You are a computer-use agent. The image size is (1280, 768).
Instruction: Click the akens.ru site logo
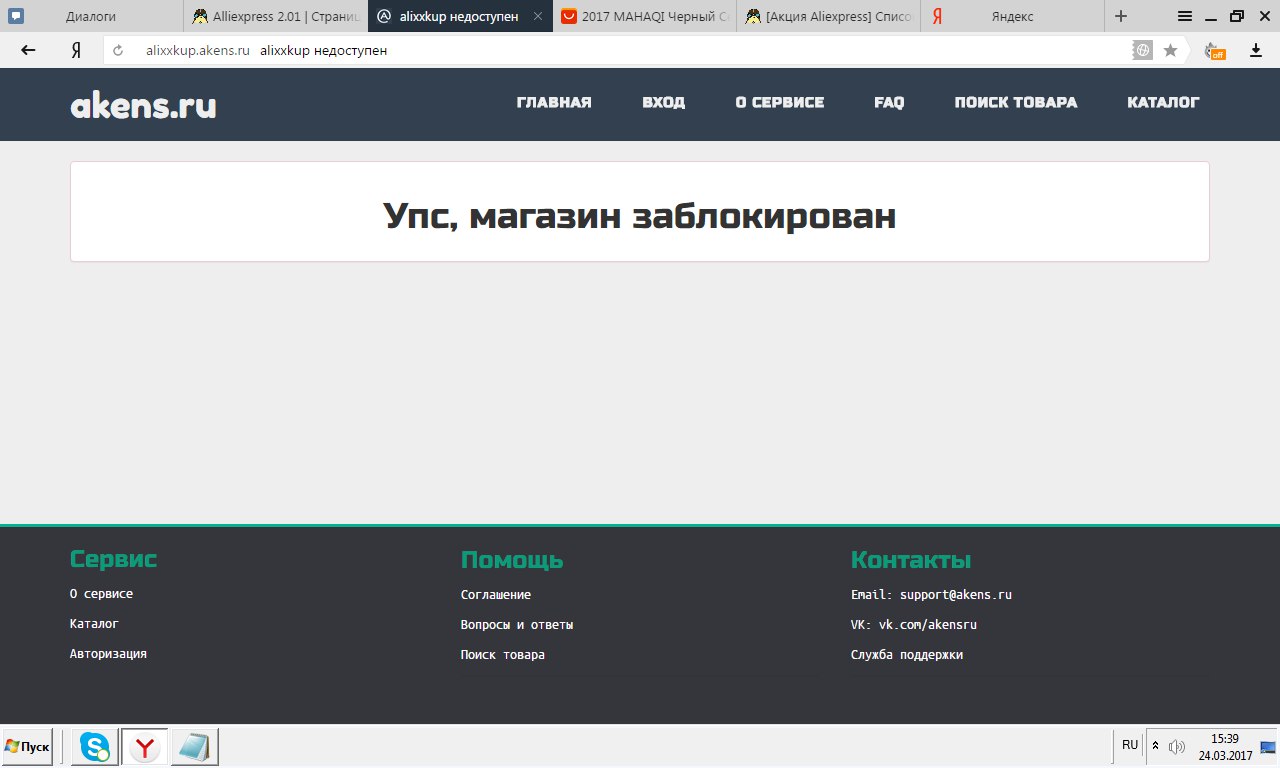pyautogui.click(x=143, y=104)
